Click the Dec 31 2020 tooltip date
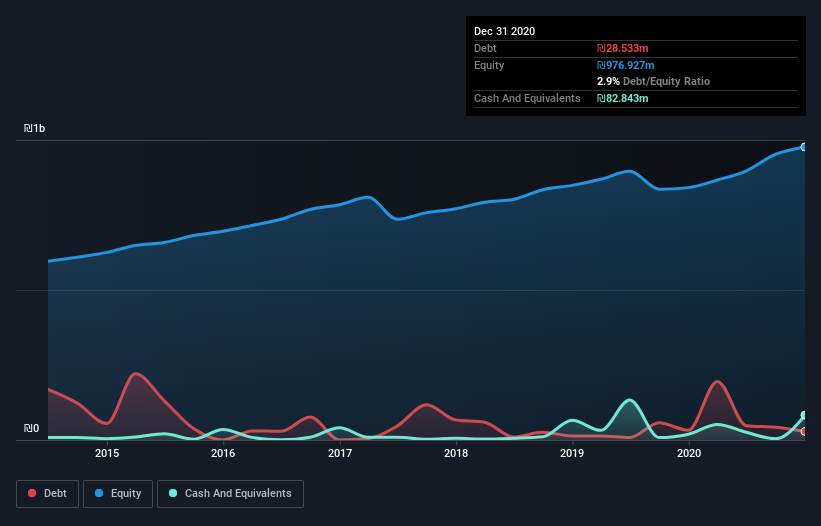821x526 pixels. [504, 31]
